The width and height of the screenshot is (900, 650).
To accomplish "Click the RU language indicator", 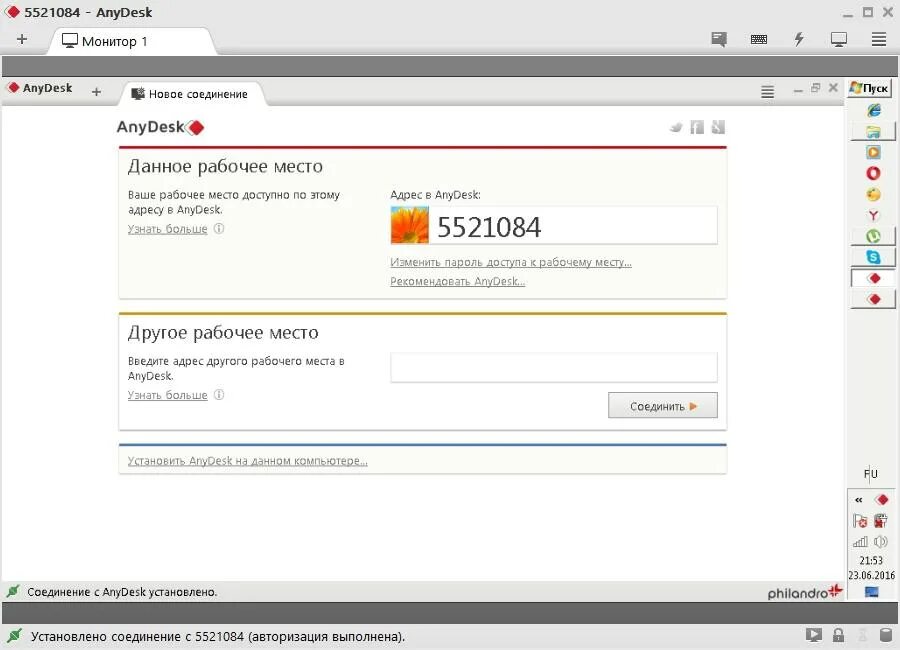I will pos(870,474).
